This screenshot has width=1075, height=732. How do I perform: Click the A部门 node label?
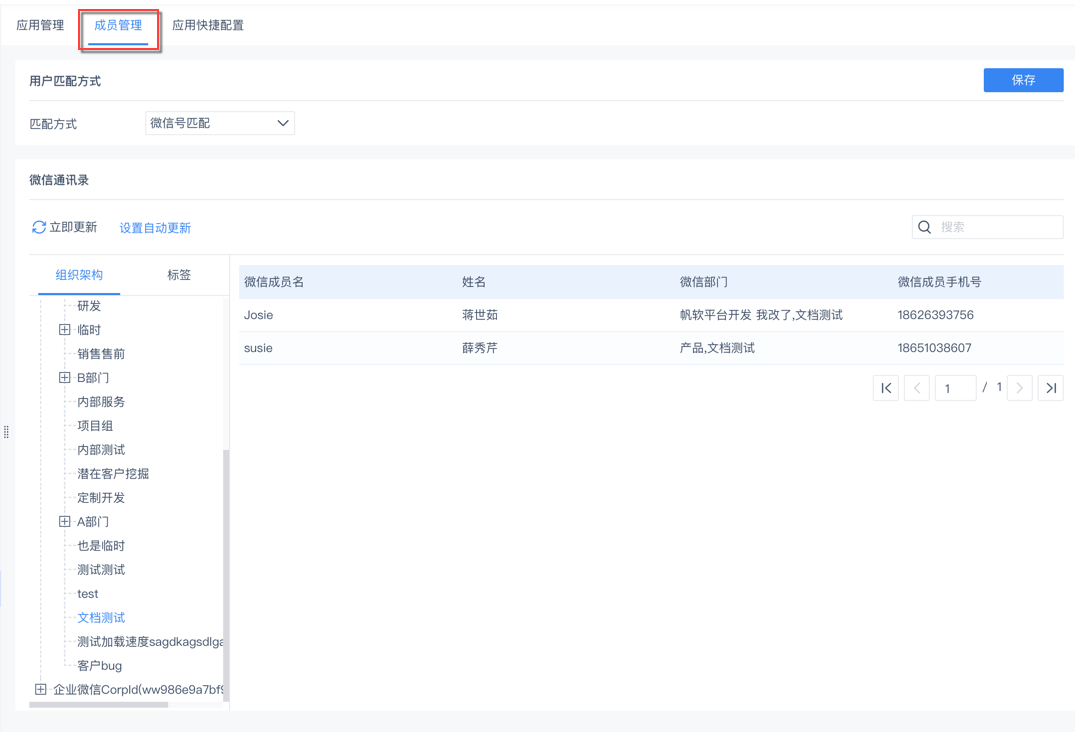pos(93,522)
